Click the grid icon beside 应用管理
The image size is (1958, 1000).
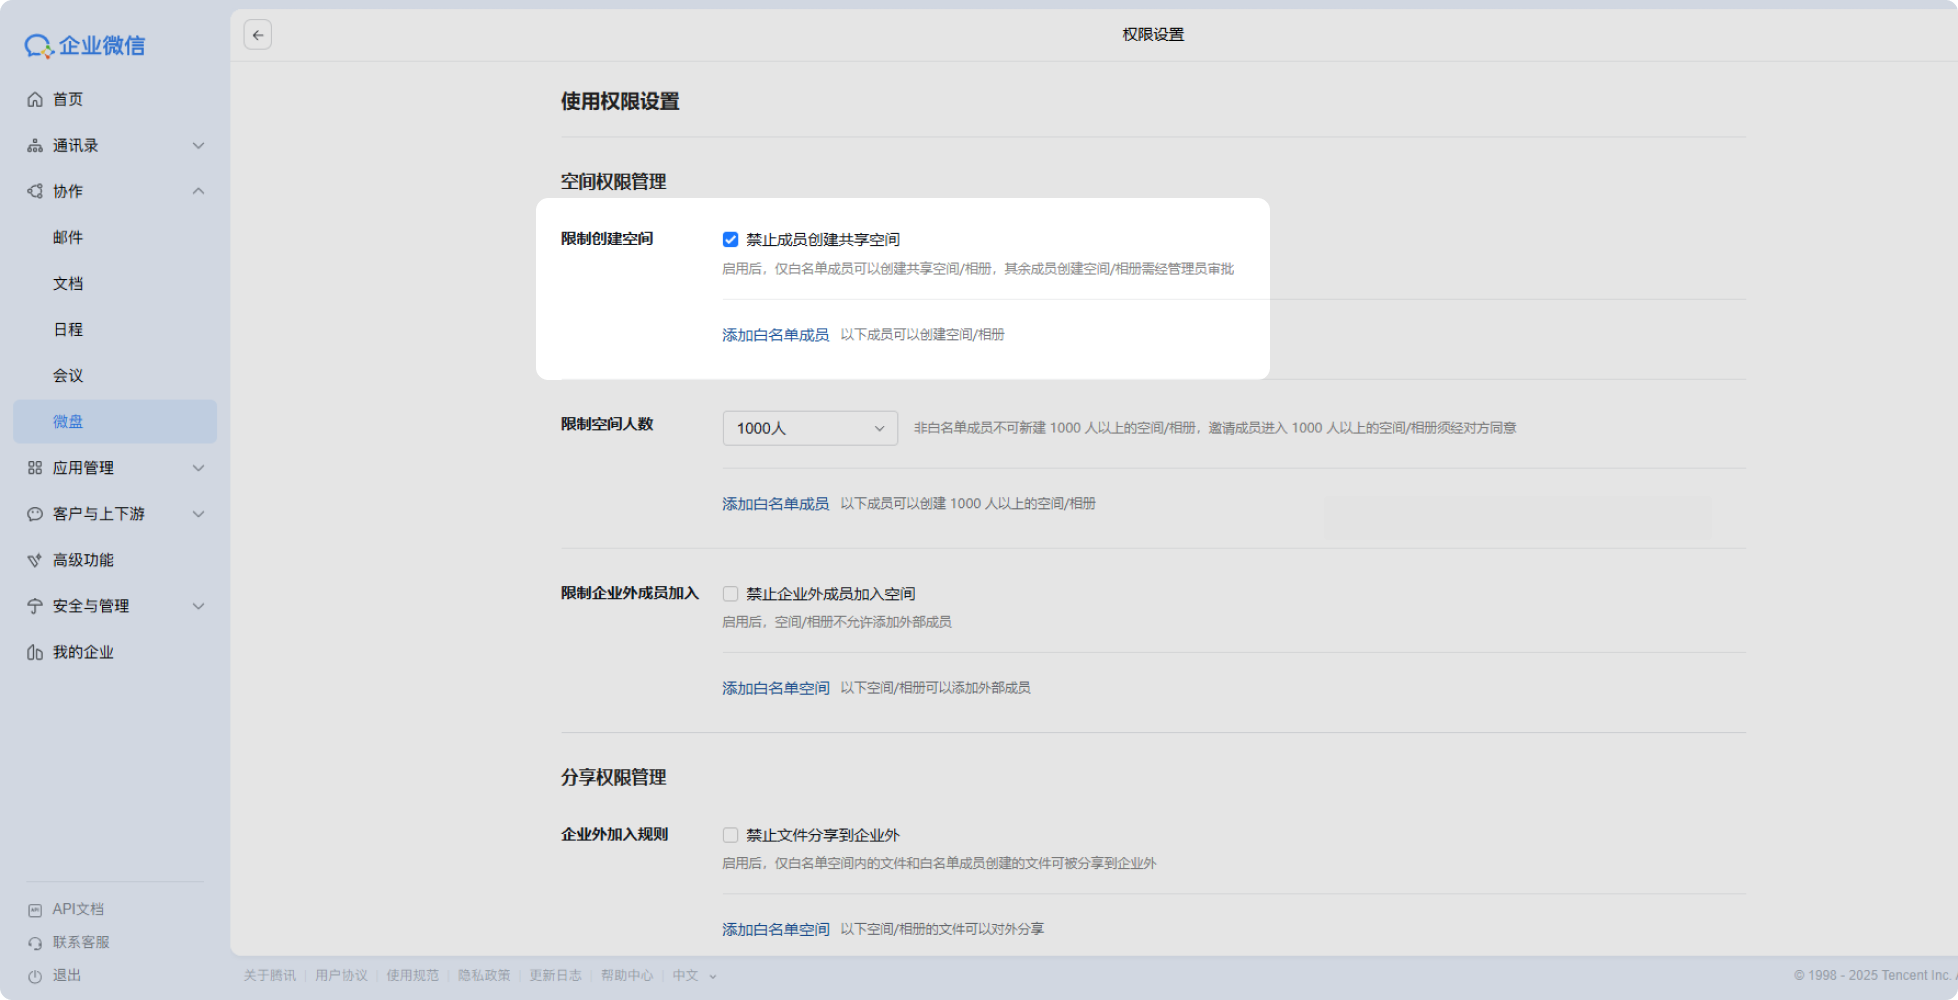click(x=35, y=467)
